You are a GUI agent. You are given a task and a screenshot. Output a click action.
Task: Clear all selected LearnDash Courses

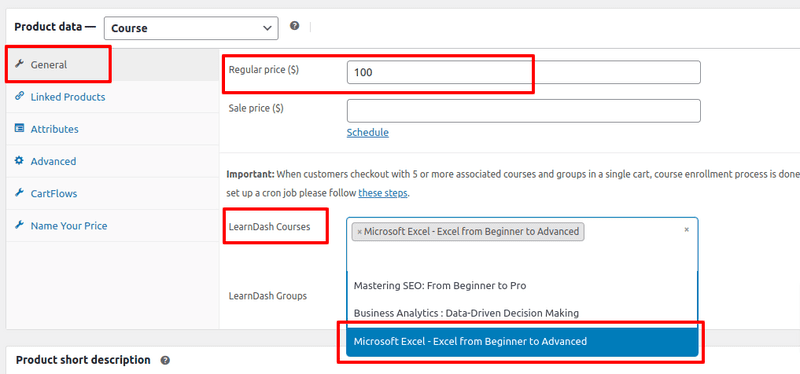pyautogui.click(x=687, y=230)
